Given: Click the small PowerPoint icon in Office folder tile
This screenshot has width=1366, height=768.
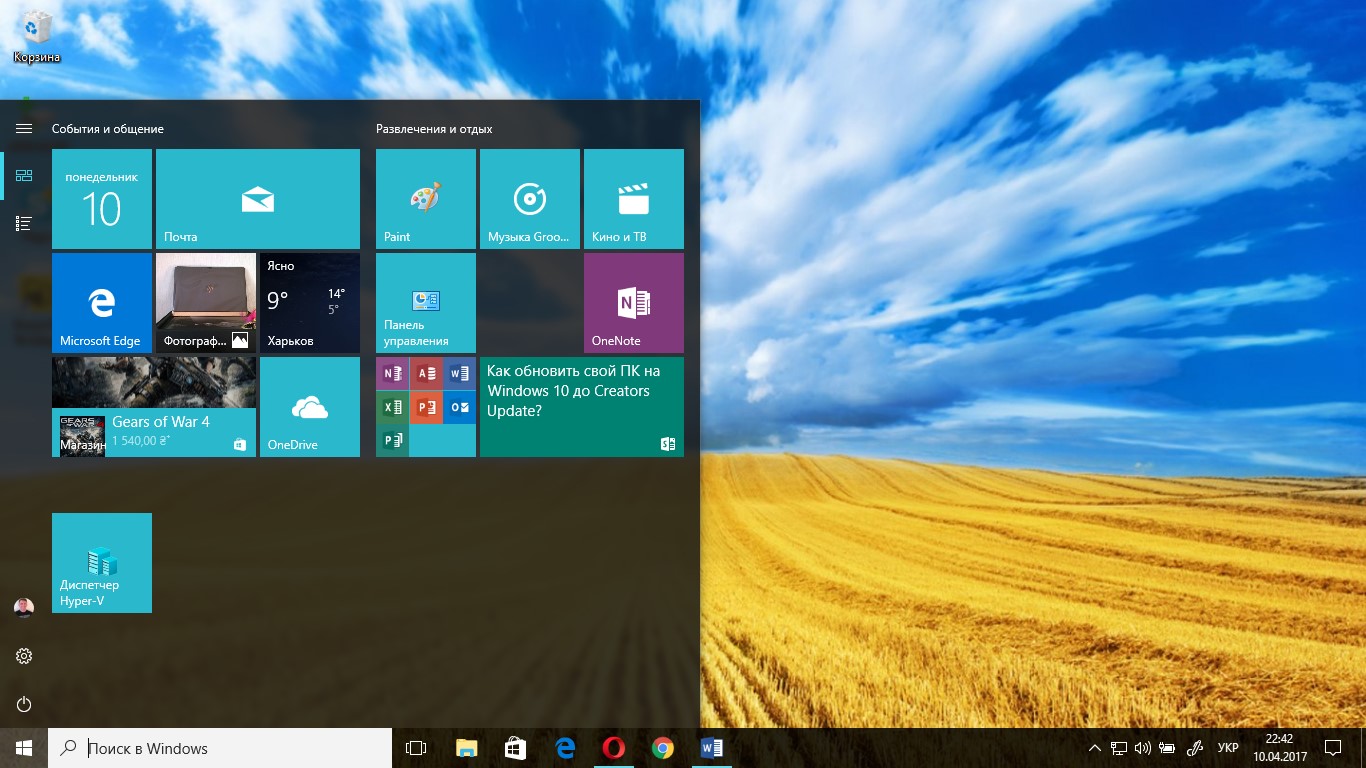Looking at the screenshot, I should [426, 407].
